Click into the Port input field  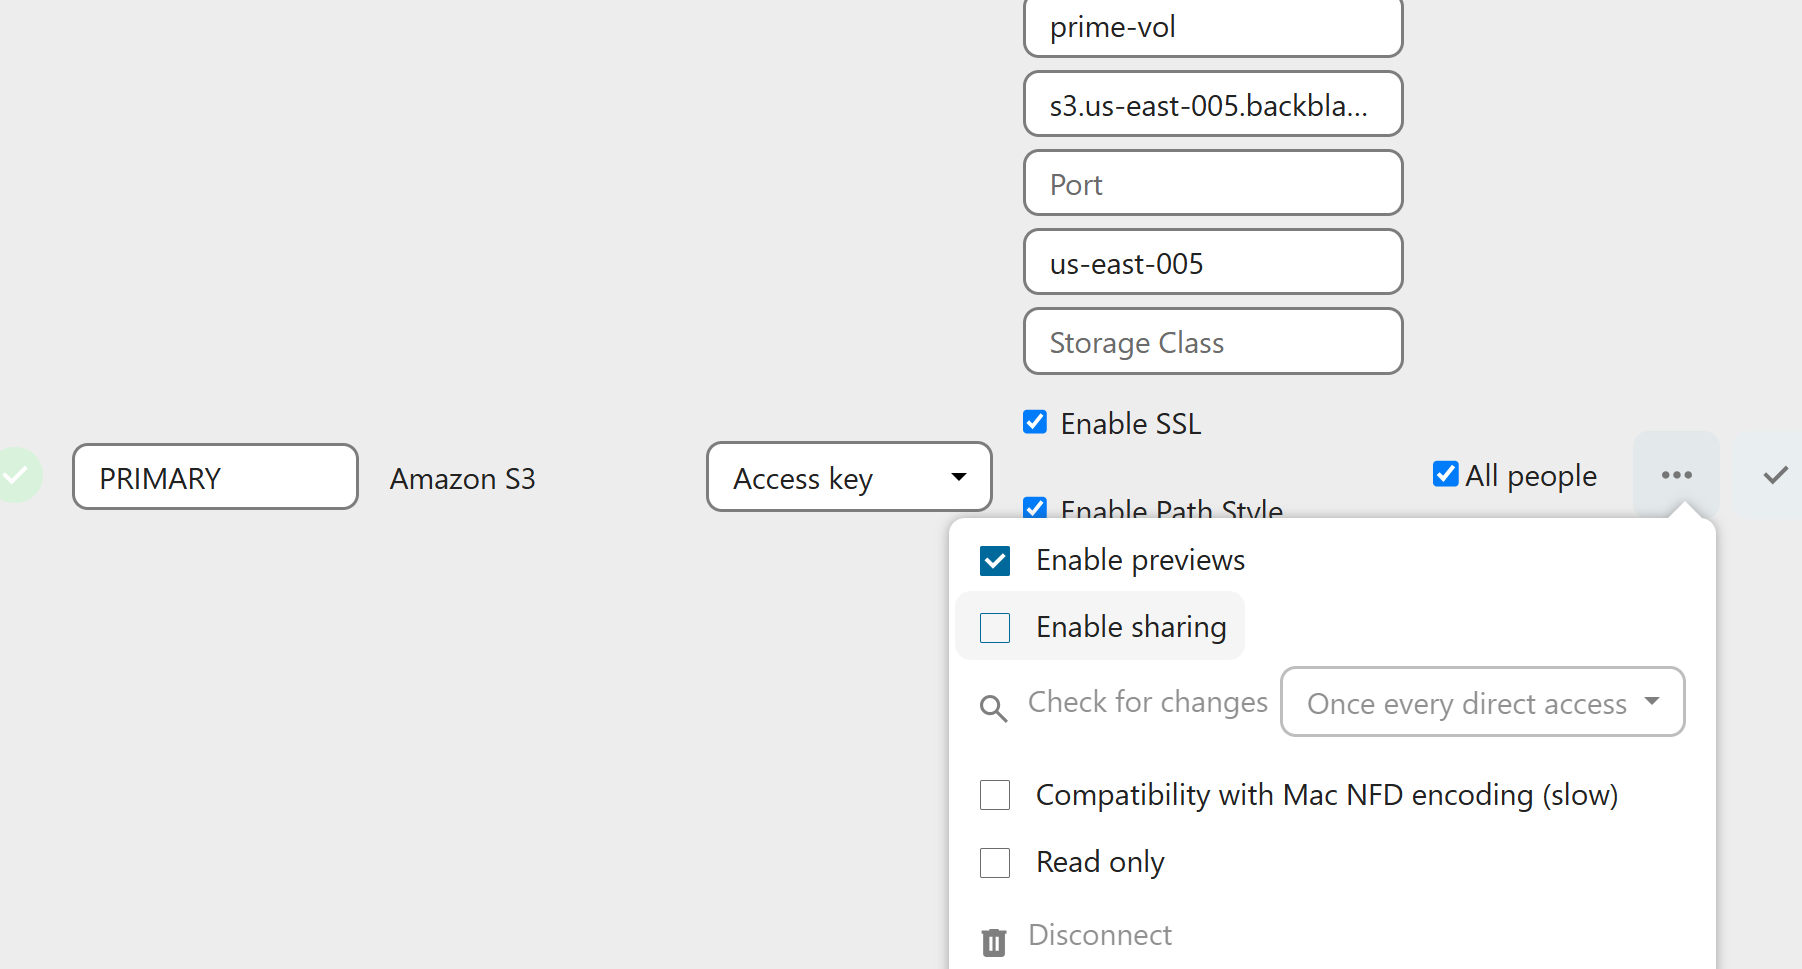1212,183
